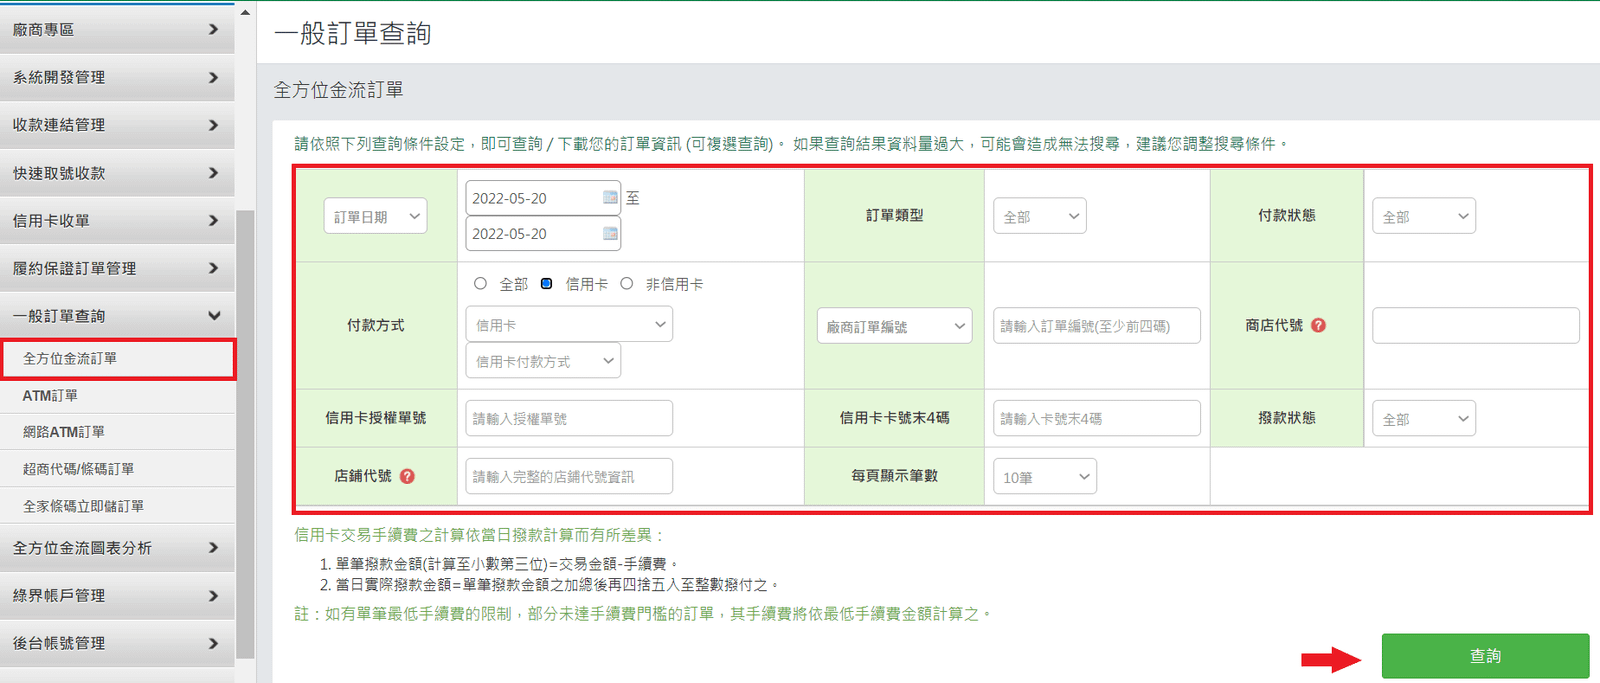Screen dimensions: 1600x683
Task: Expand the 綠界帳戶管理 sidebar menu
Action: pos(117,596)
